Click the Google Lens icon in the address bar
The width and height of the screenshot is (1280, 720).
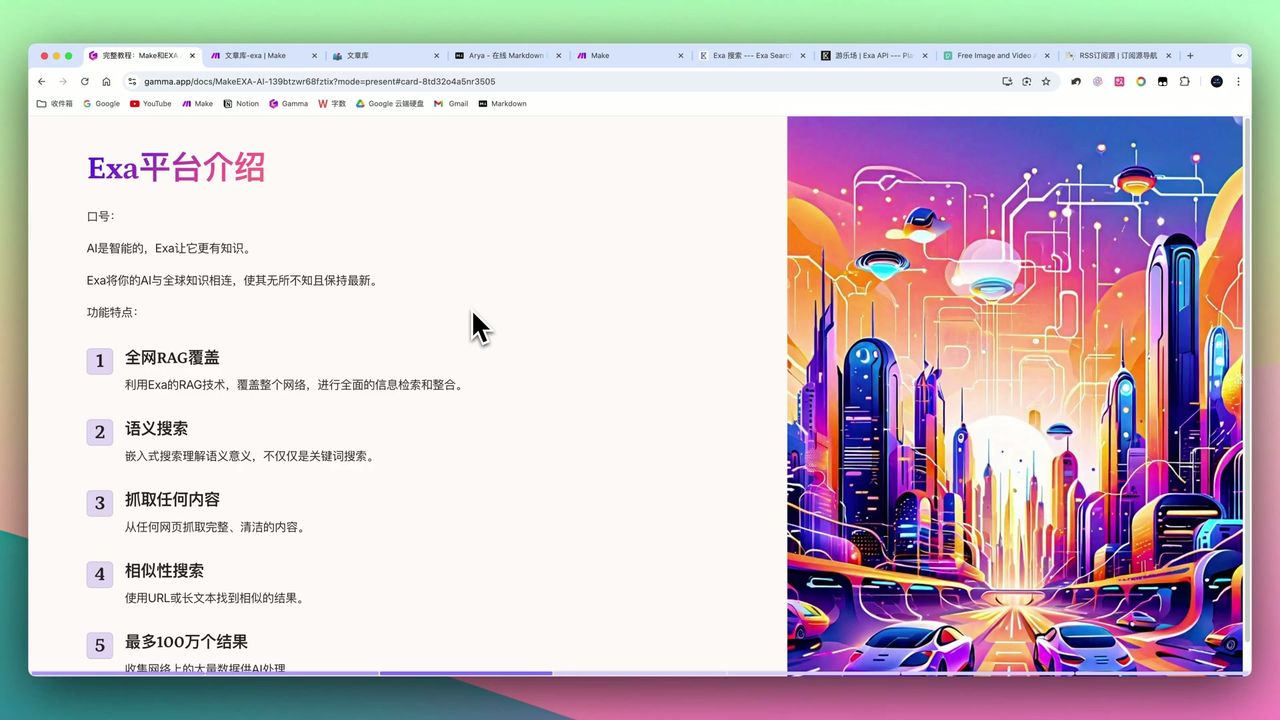tap(1026, 81)
